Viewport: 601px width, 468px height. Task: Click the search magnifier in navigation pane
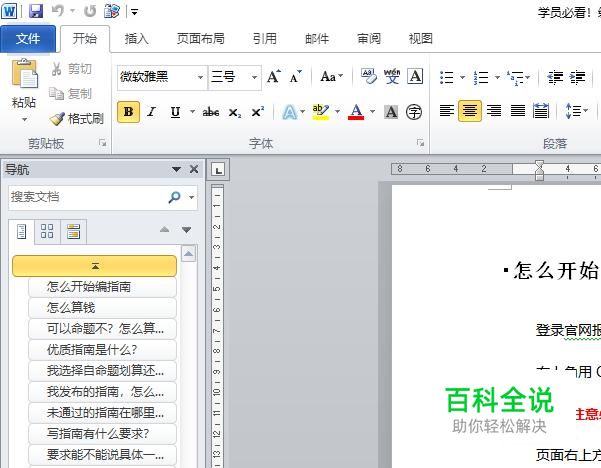click(x=174, y=197)
